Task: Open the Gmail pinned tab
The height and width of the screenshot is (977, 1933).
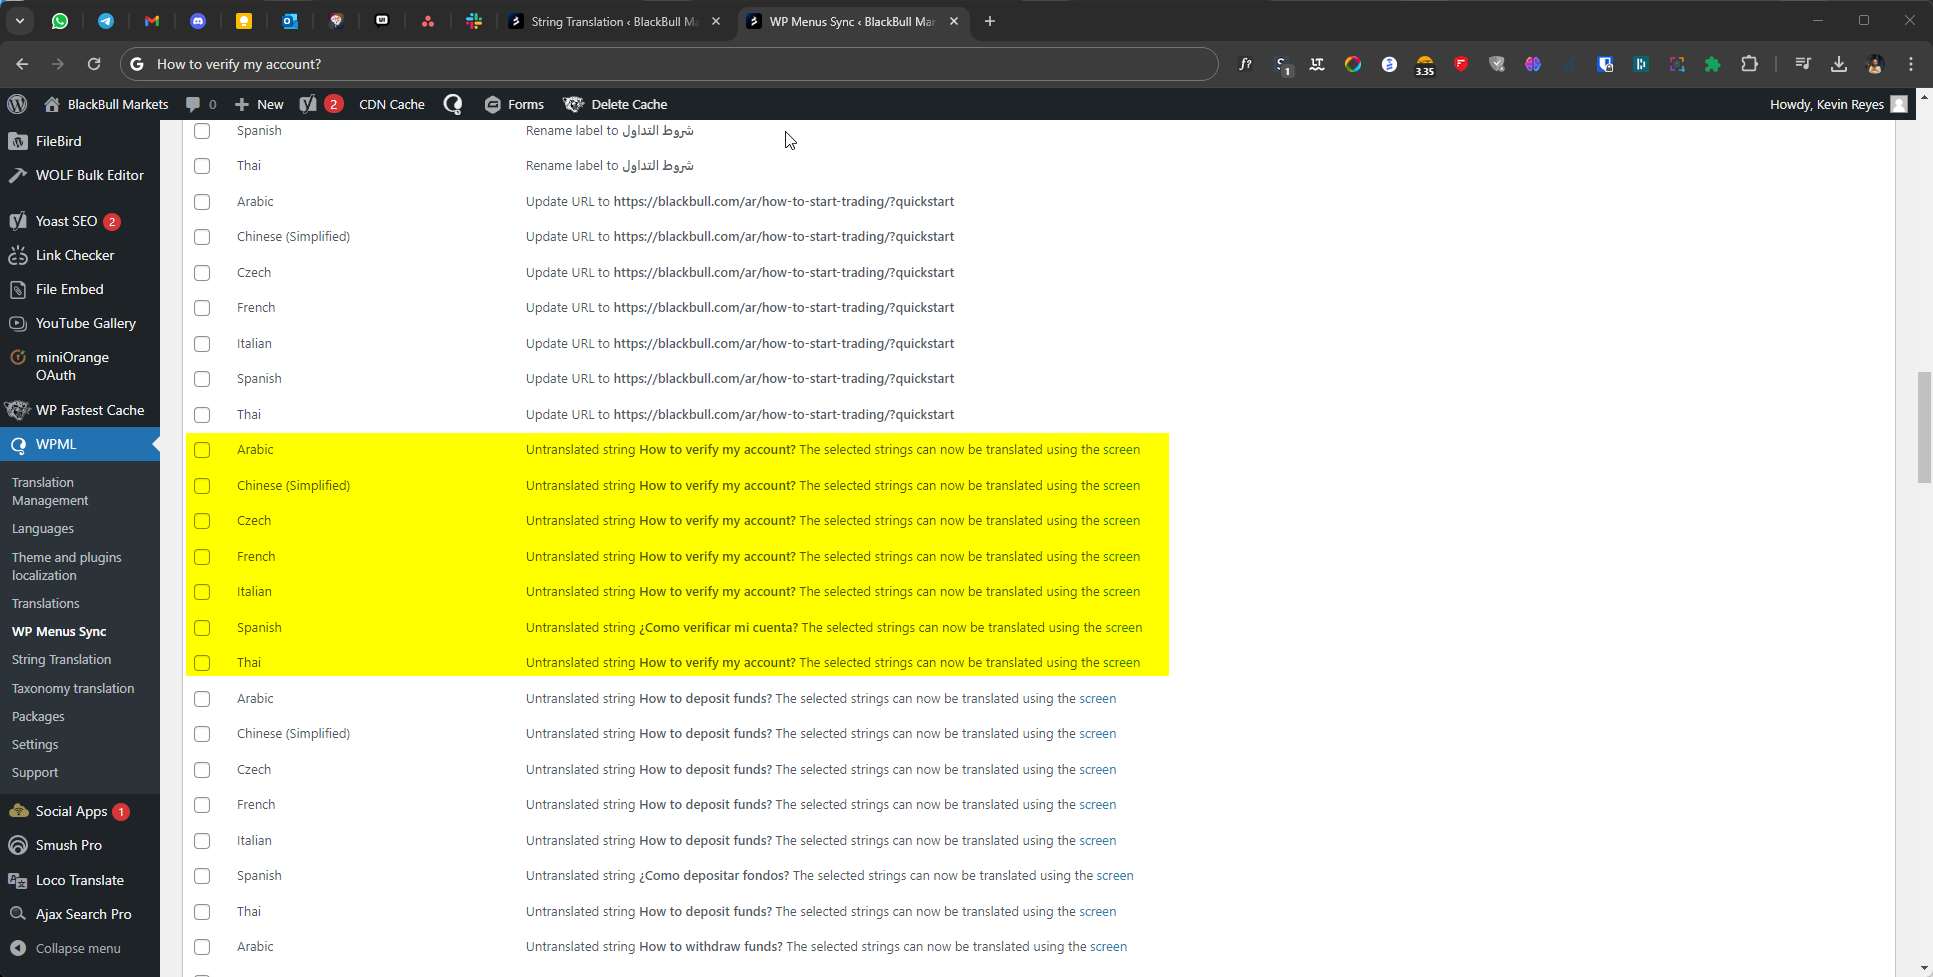Action: [152, 21]
